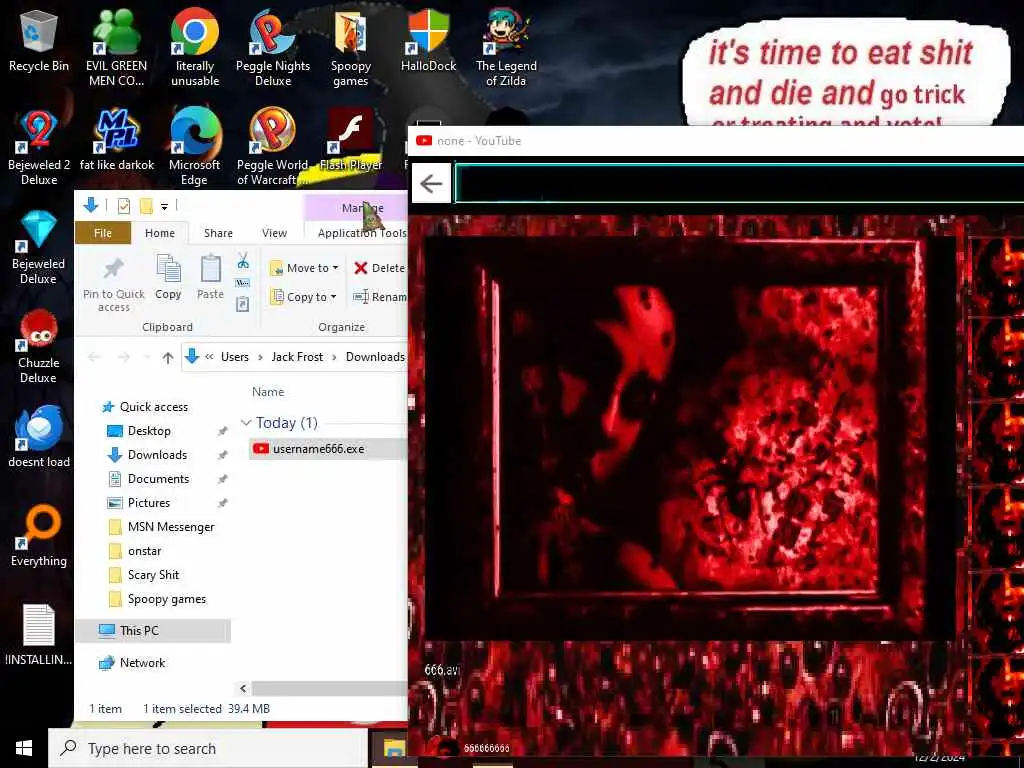The height and width of the screenshot is (768, 1024).
Task: Click the Rename button in ribbon
Action: tap(380, 296)
